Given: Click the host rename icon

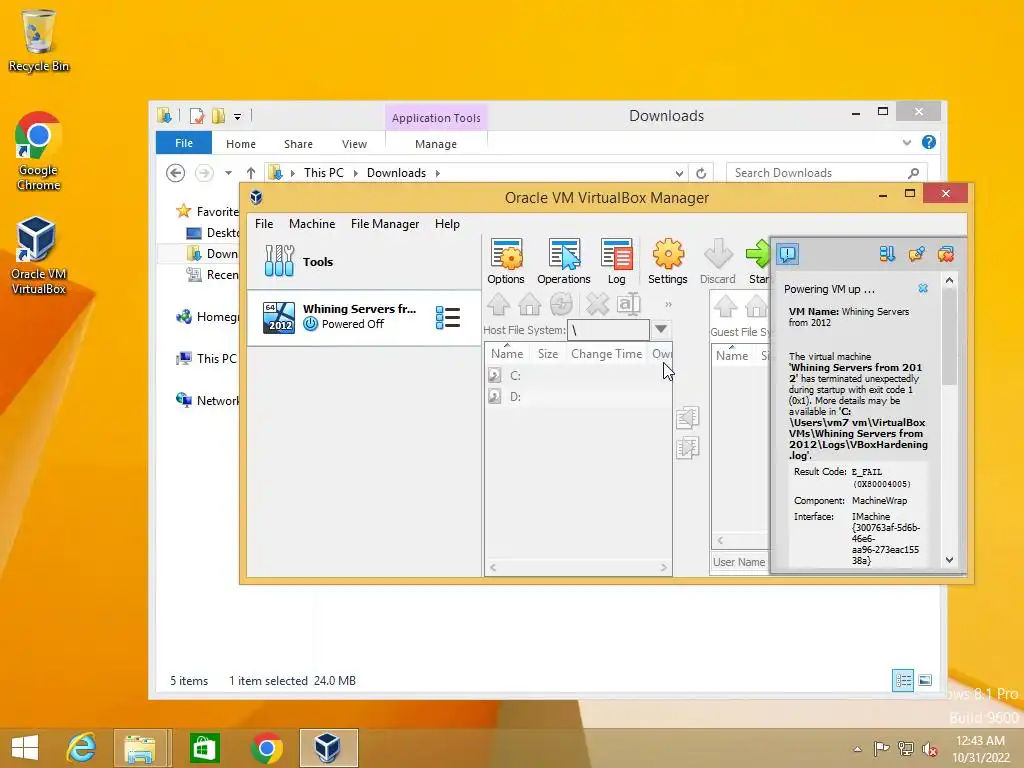Looking at the screenshot, I should pyautogui.click(x=628, y=304).
